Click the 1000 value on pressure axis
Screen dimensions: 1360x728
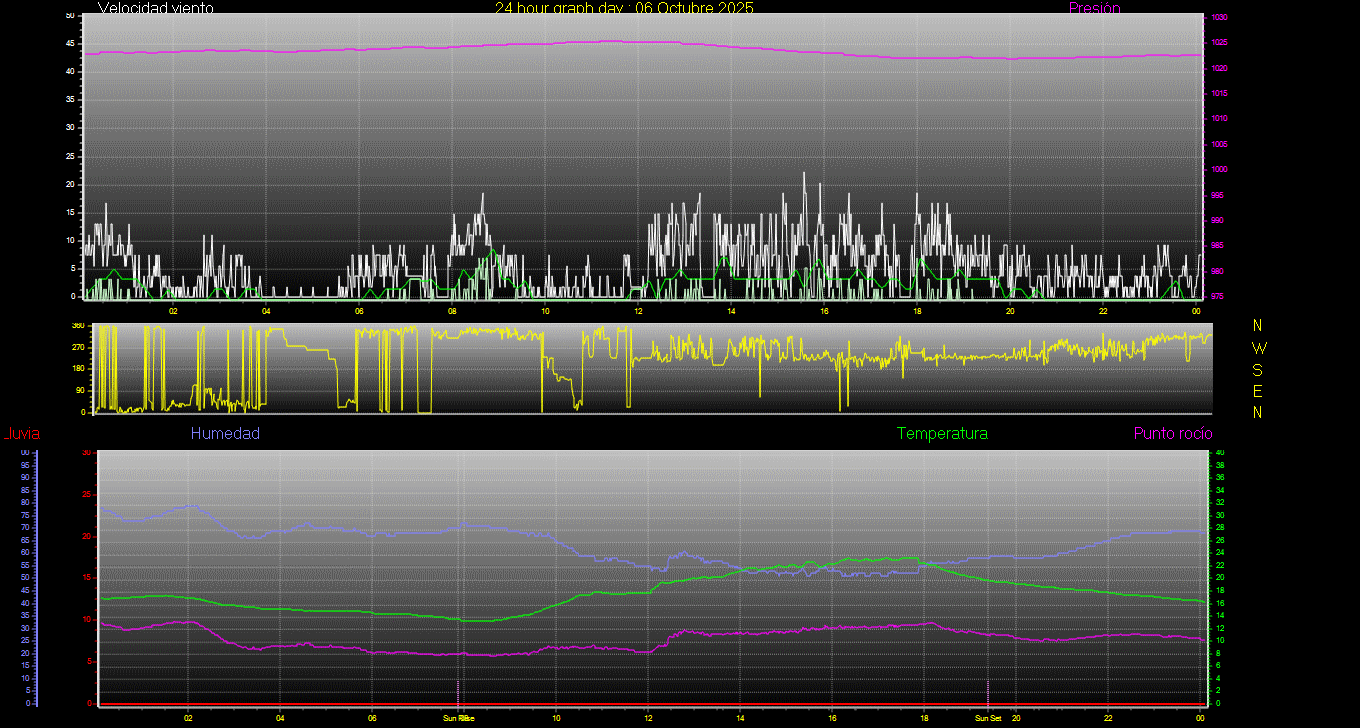[1220, 170]
